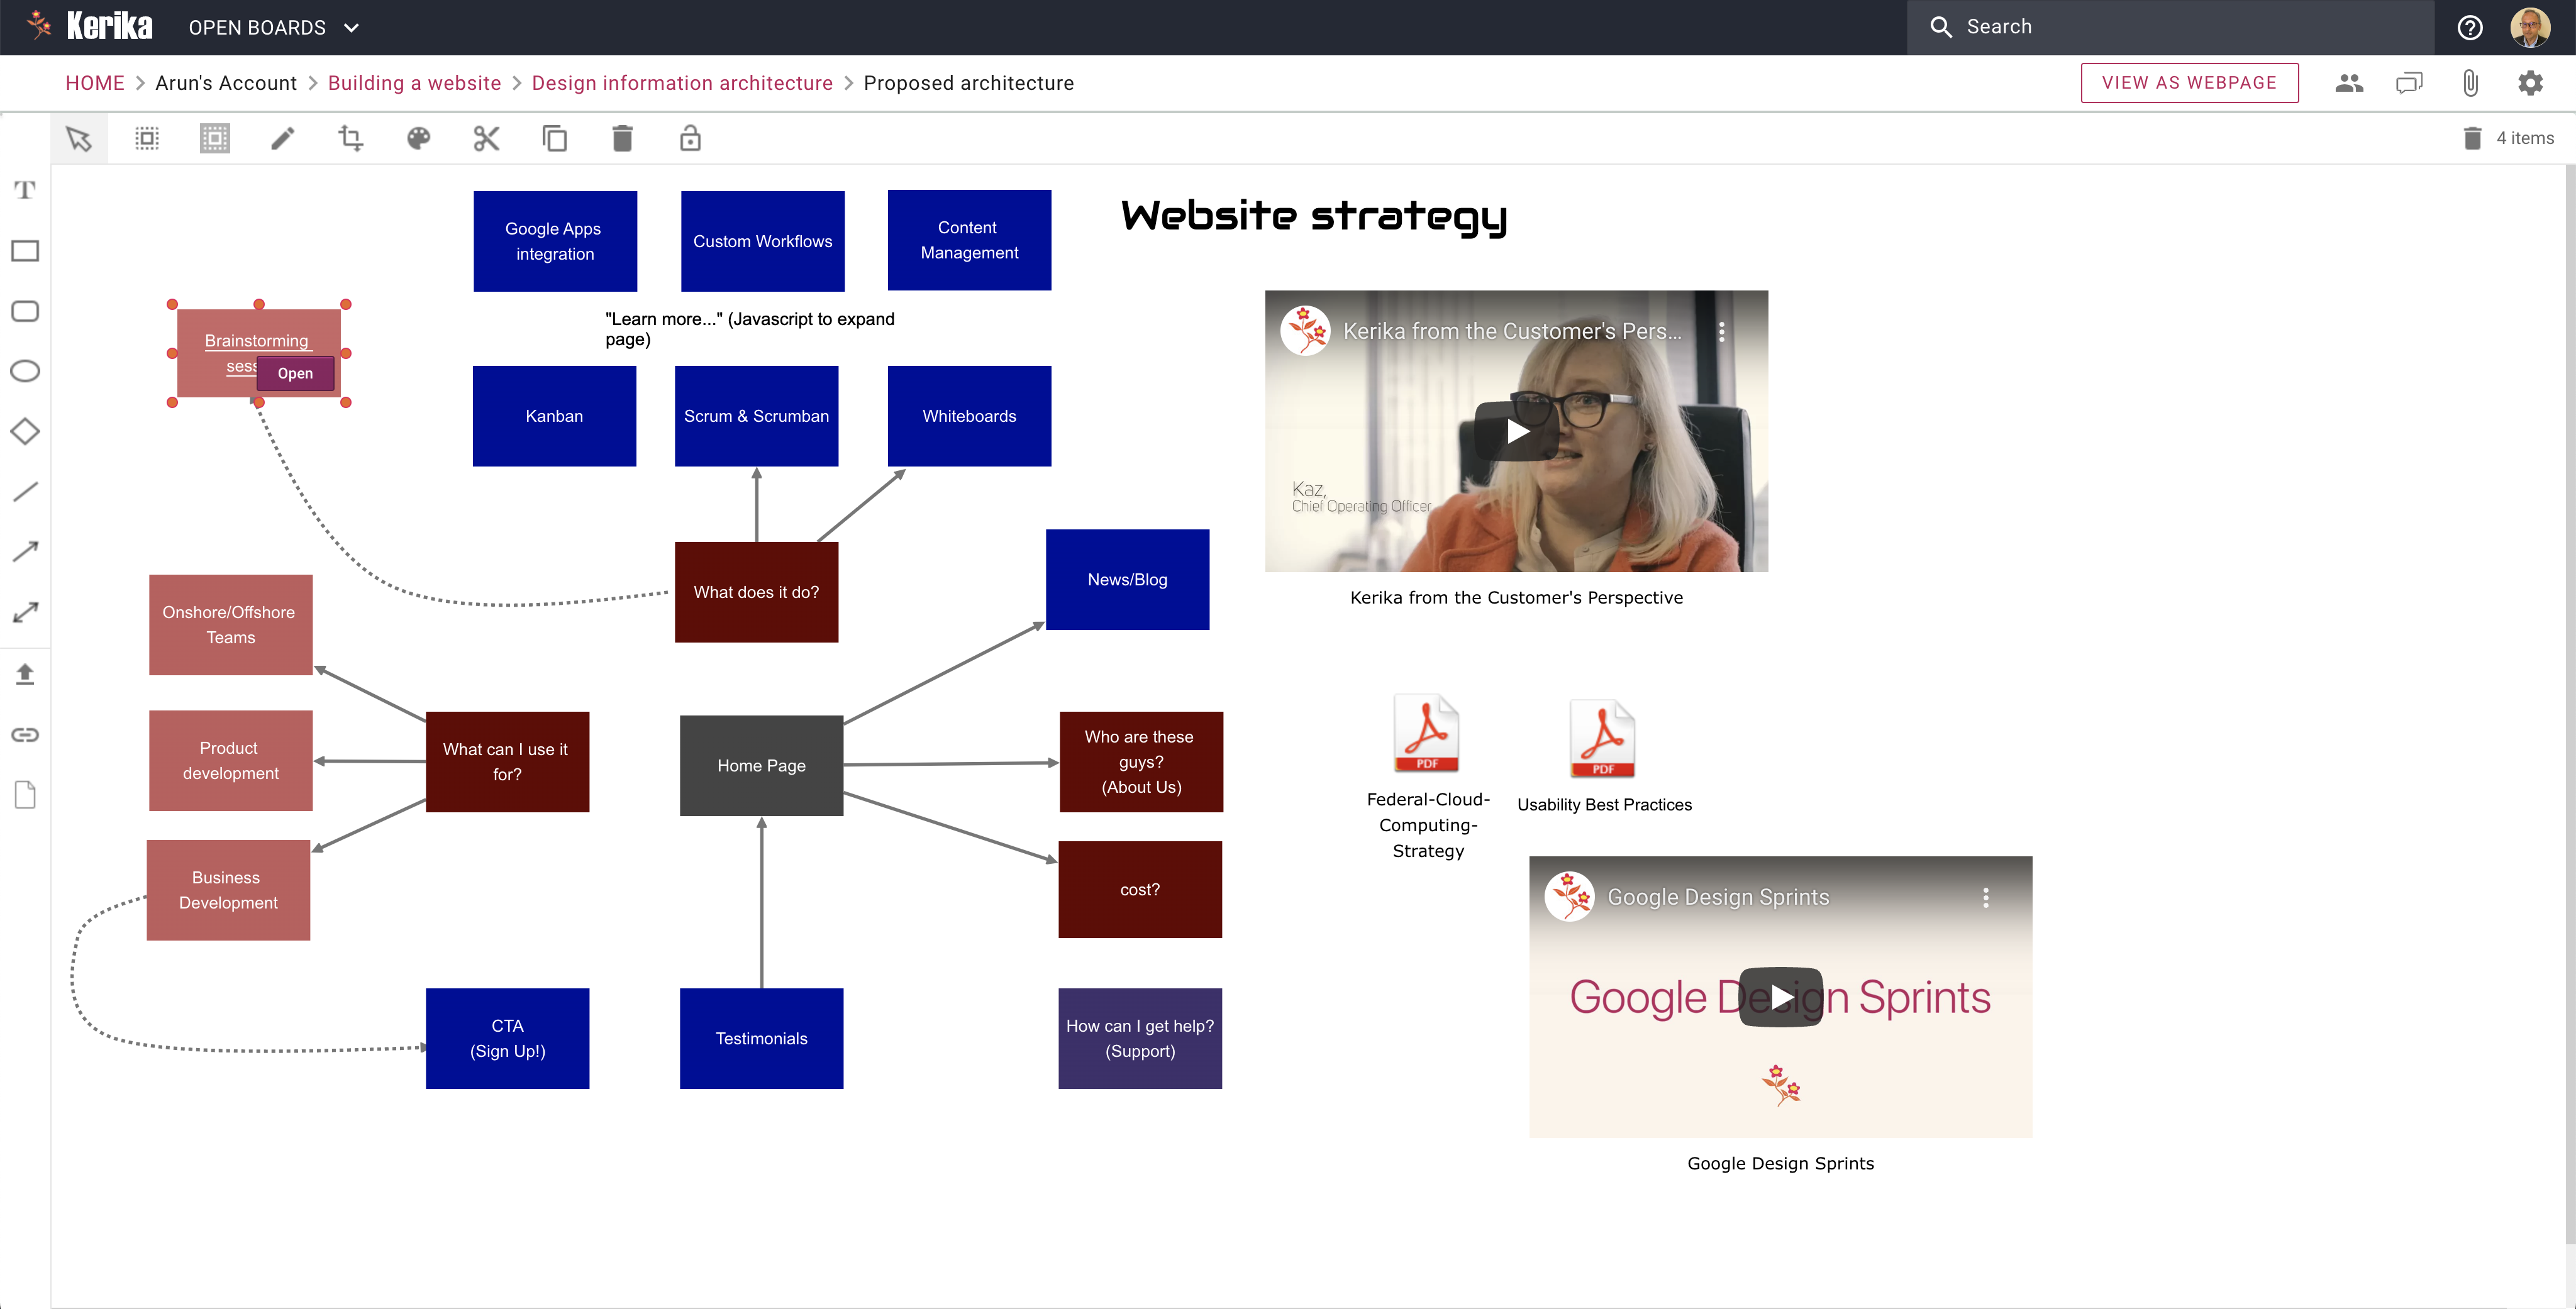Click the attachments paperclip icon

[2470, 83]
